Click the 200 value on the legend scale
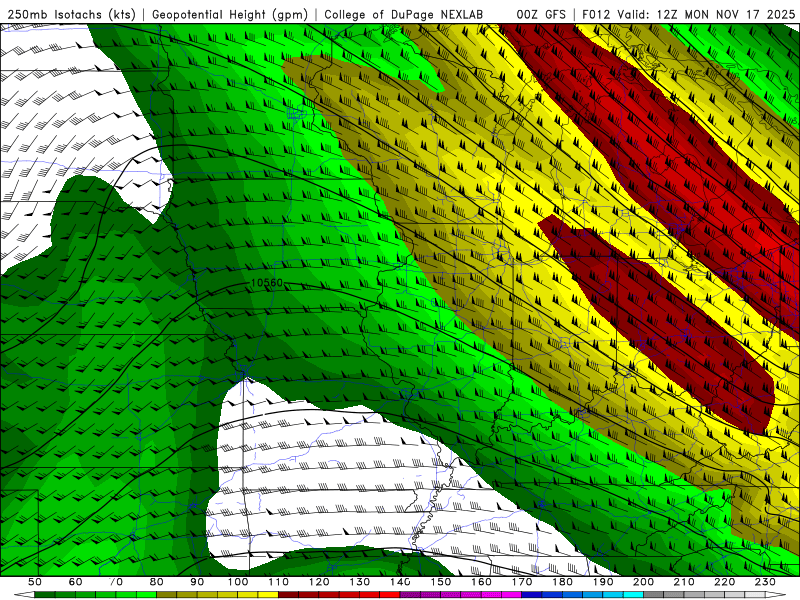The image size is (800, 600). pos(644,582)
